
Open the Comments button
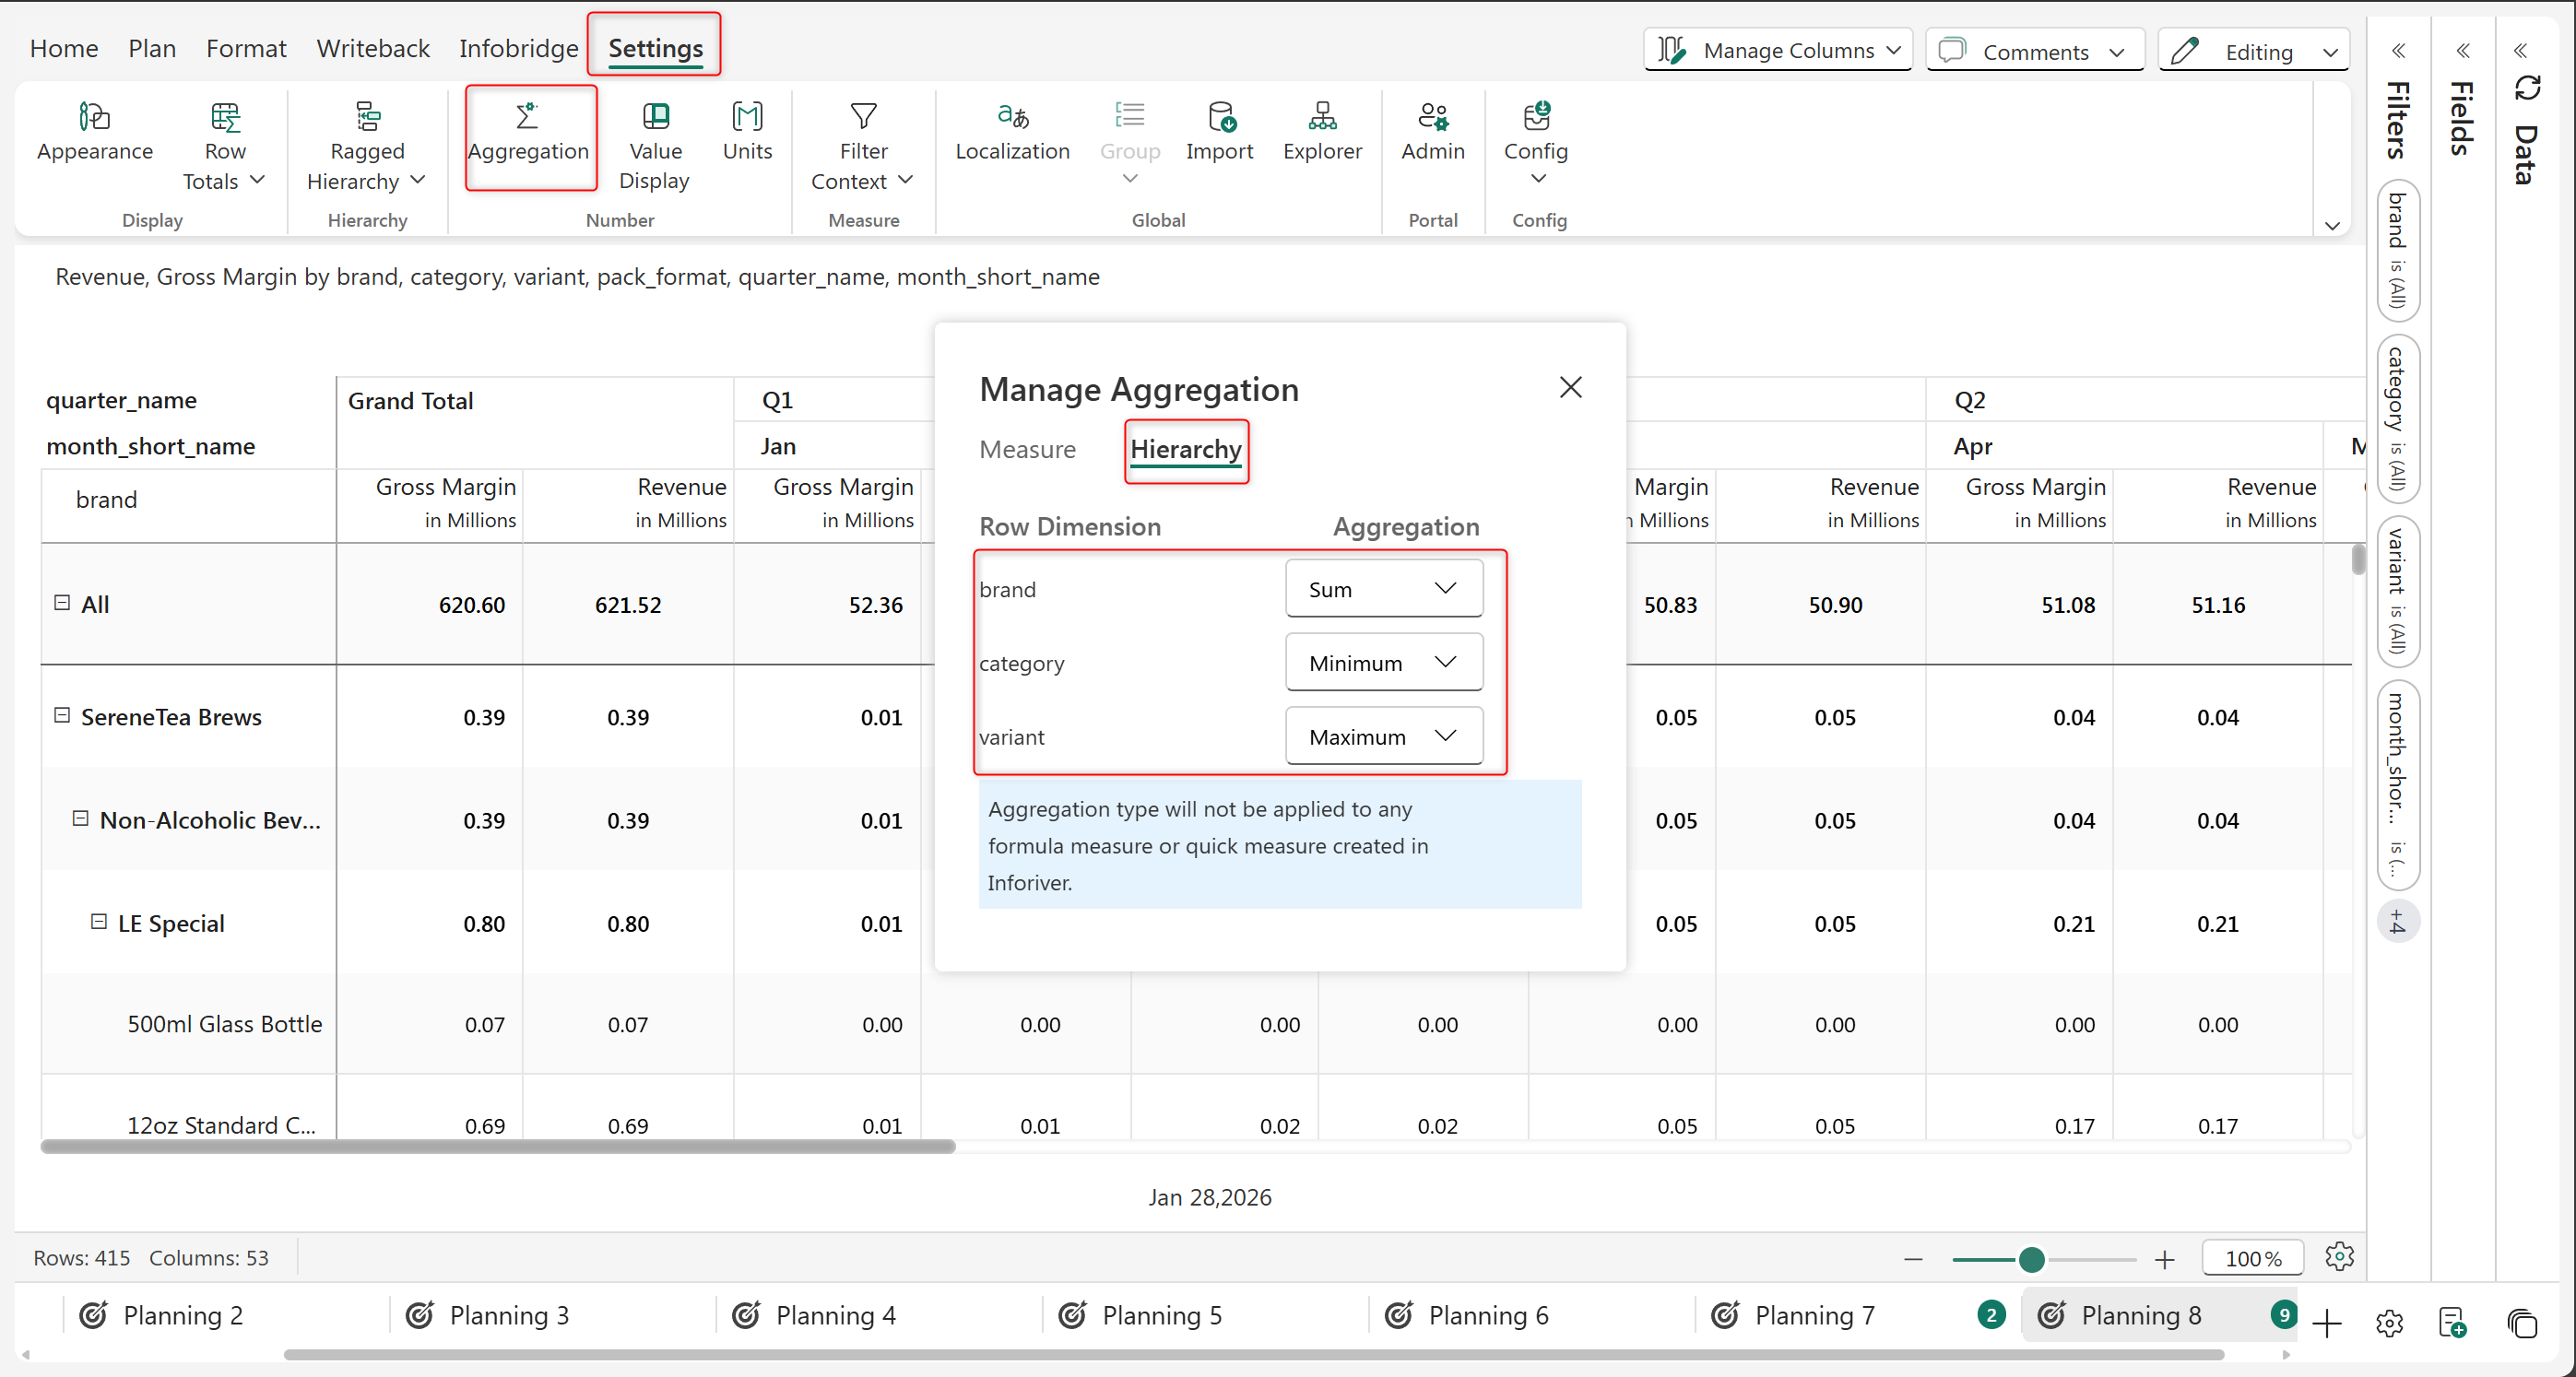pos(2034,50)
